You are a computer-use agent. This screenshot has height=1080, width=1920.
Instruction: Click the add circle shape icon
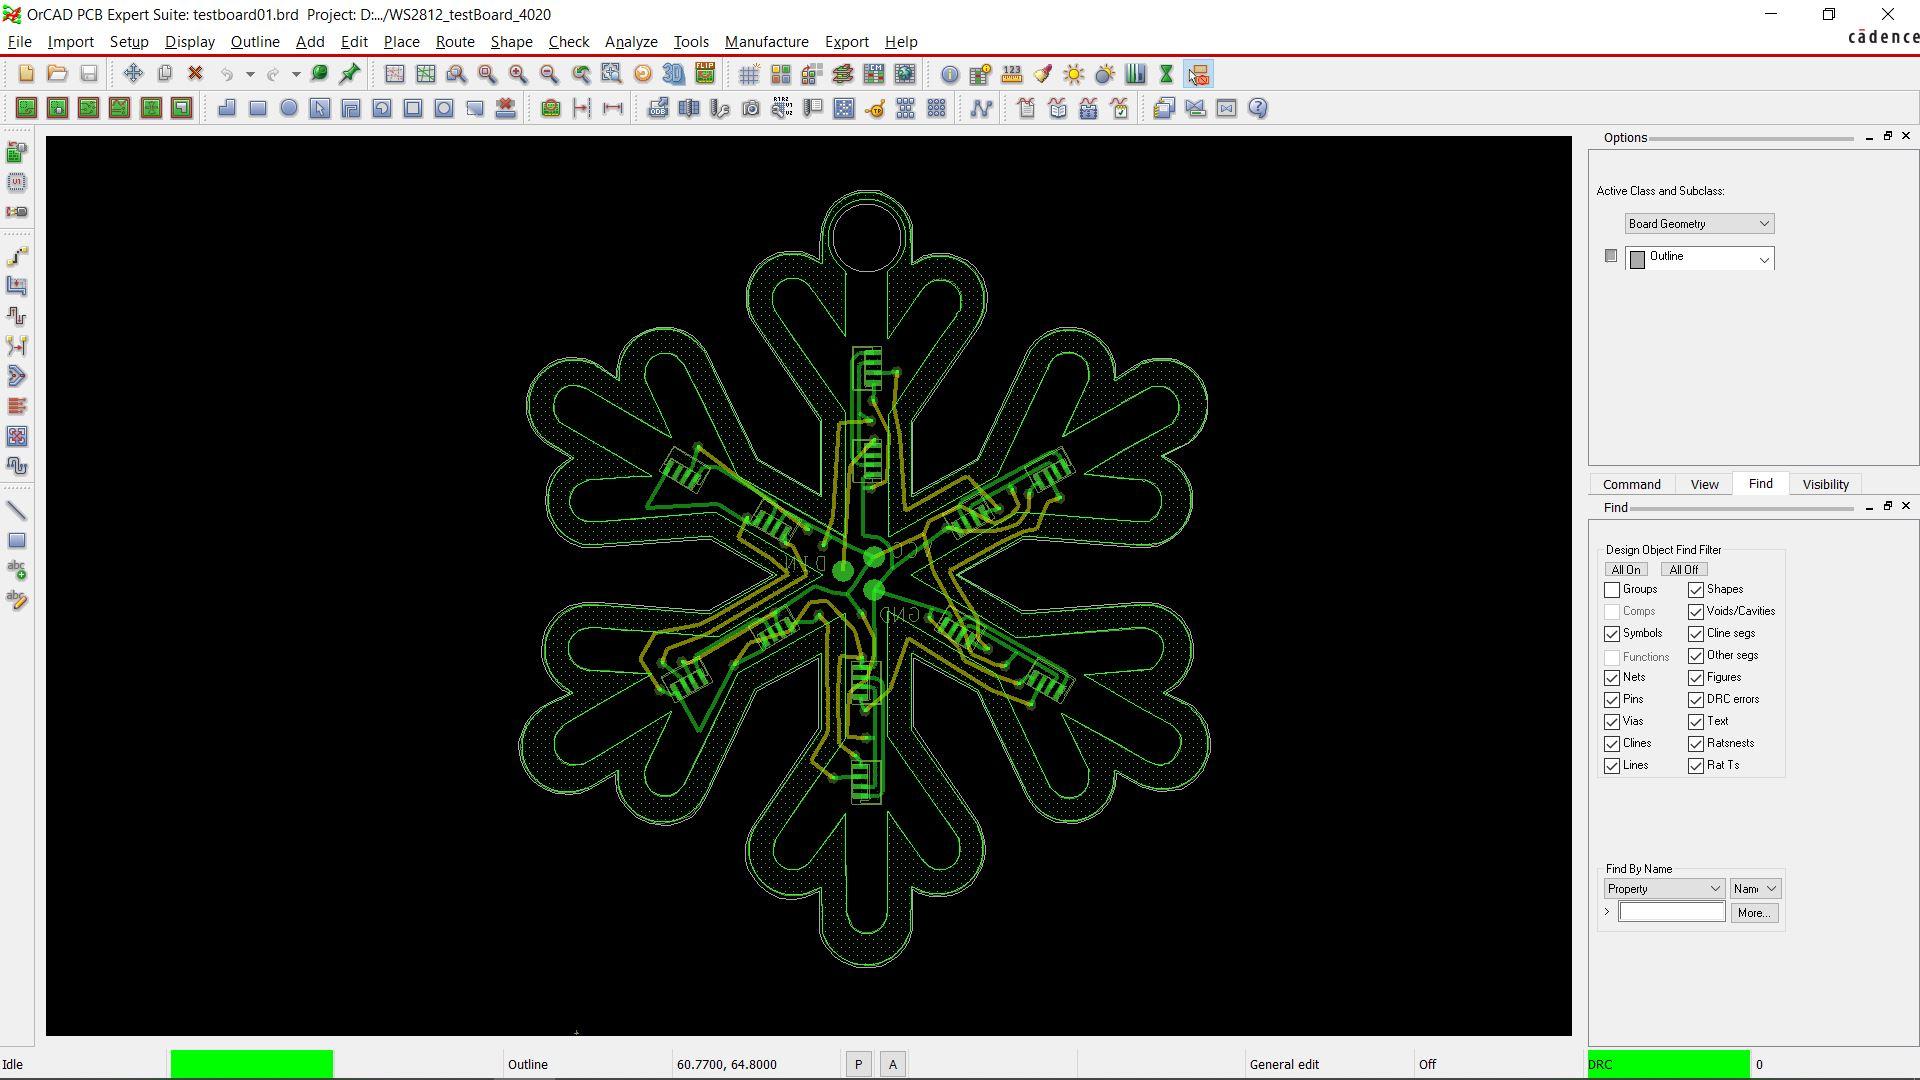pos(289,108)
